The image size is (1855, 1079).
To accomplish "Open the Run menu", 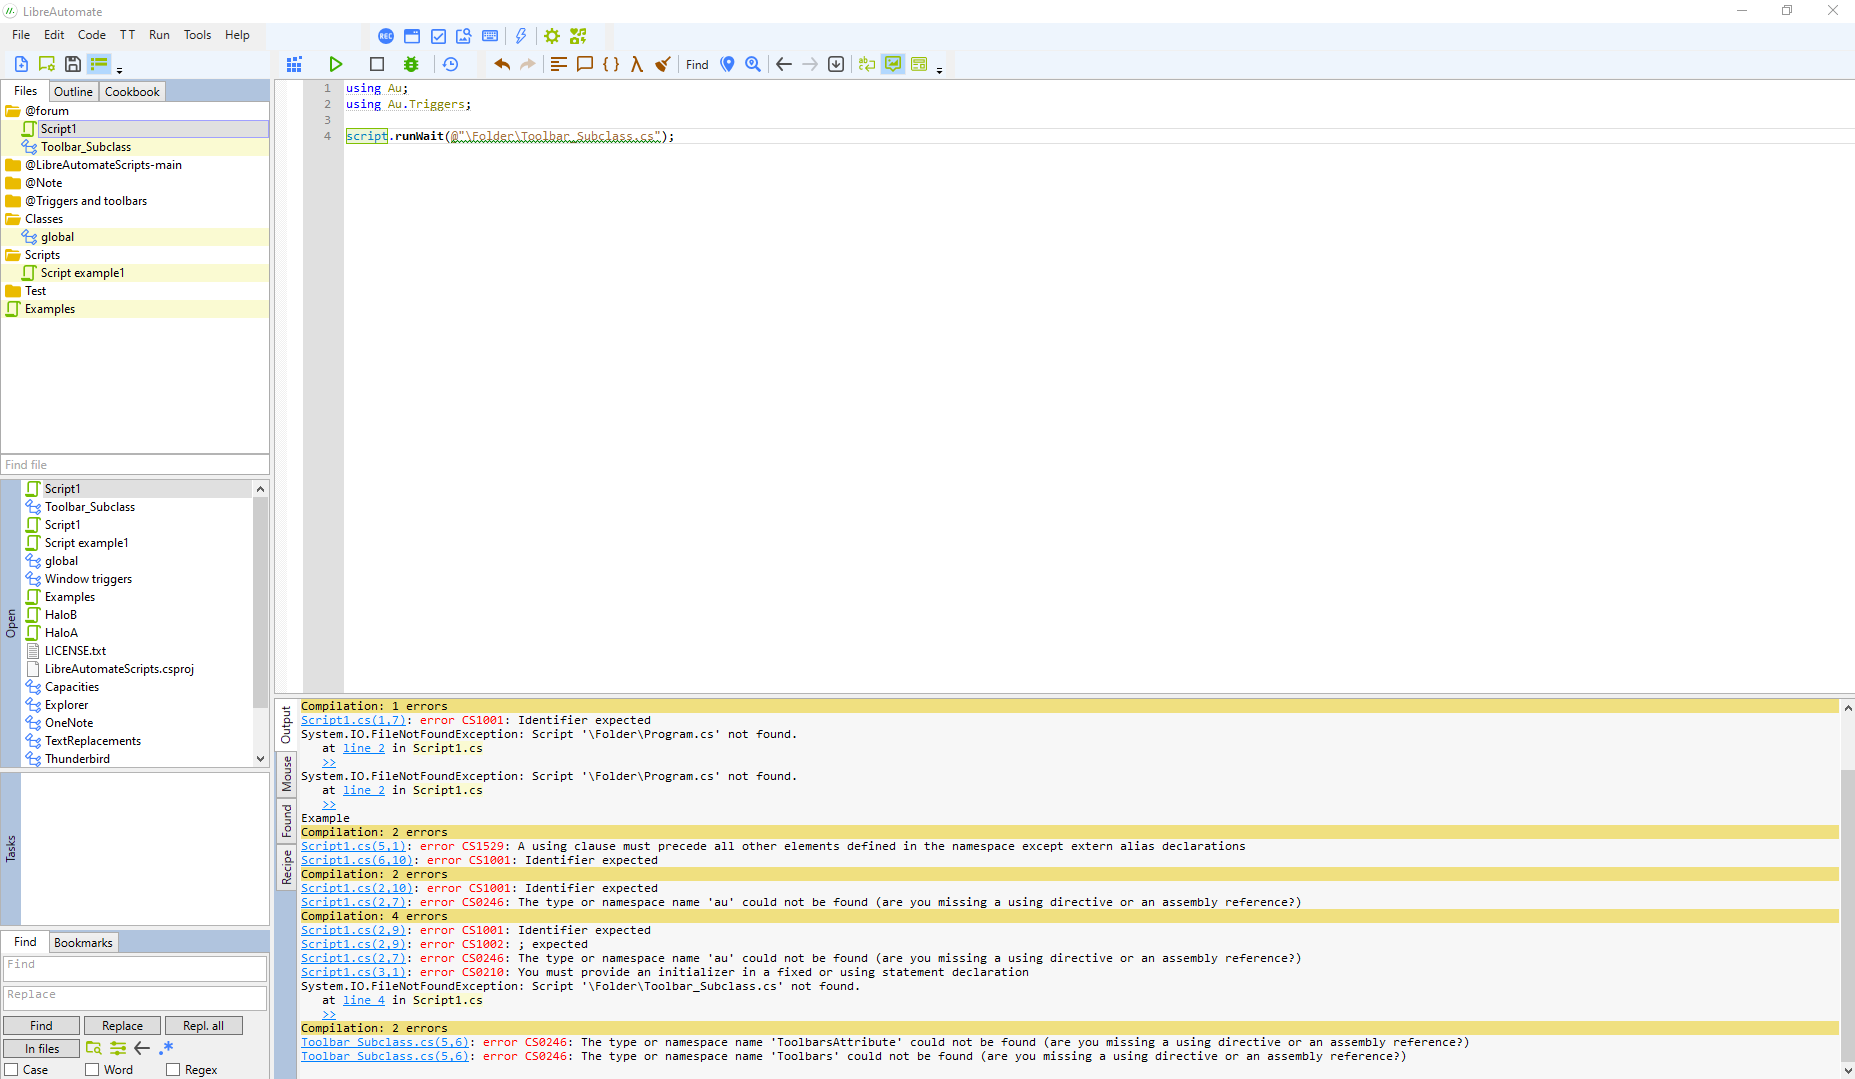I will coord(159,35).
